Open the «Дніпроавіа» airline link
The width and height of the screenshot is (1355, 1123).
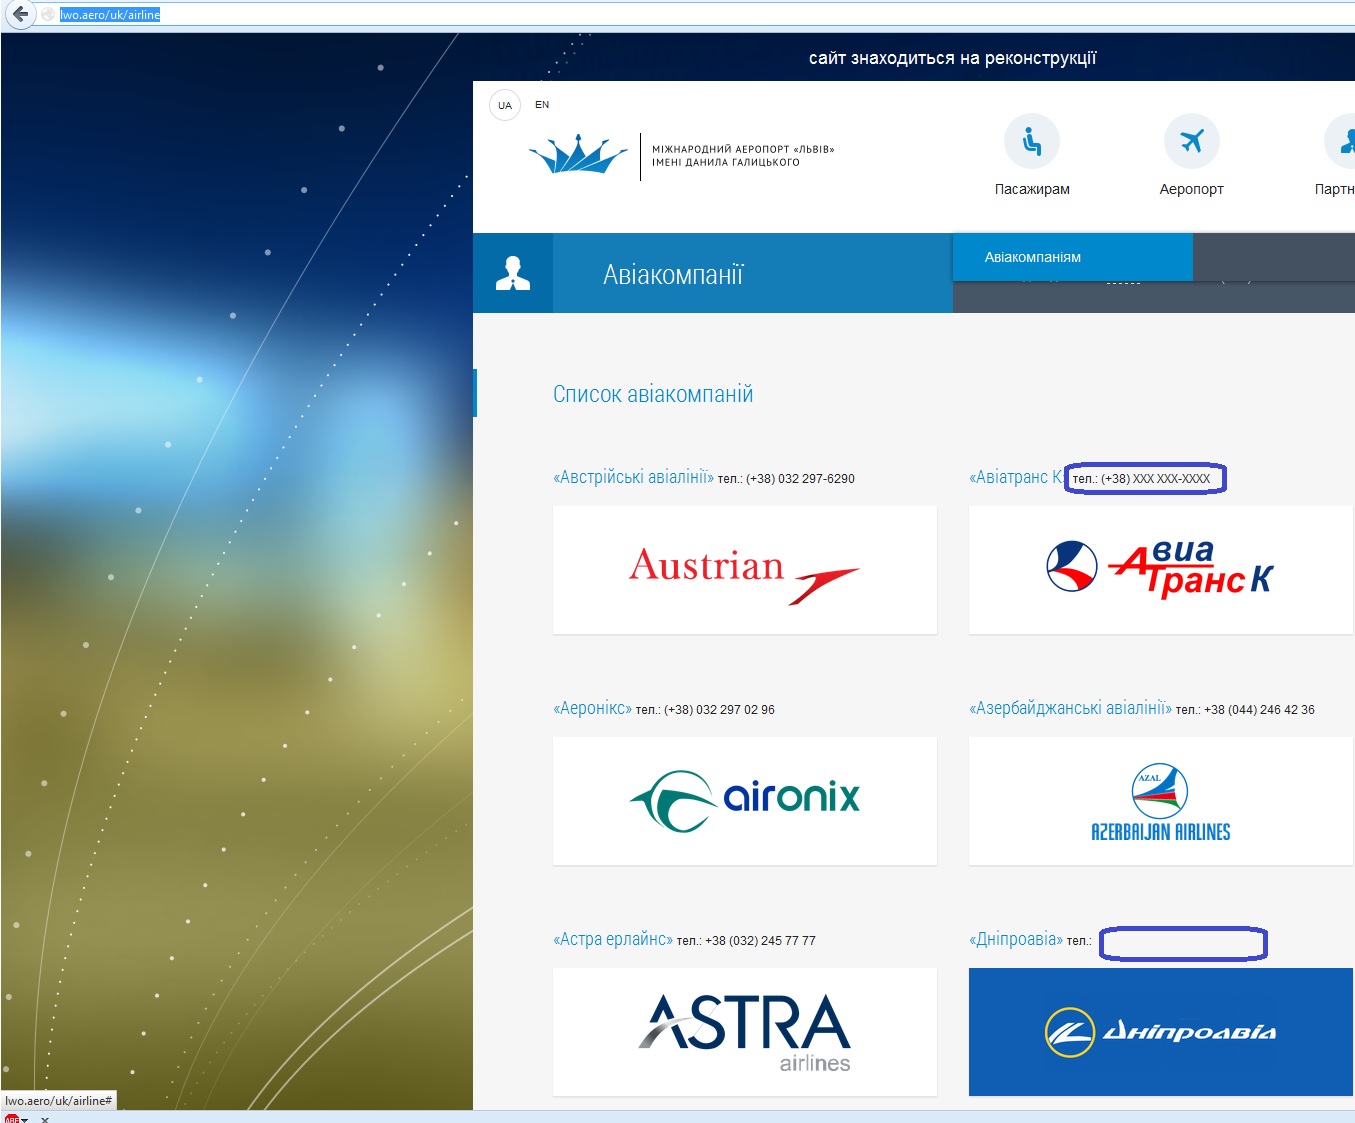(1015, 940)
